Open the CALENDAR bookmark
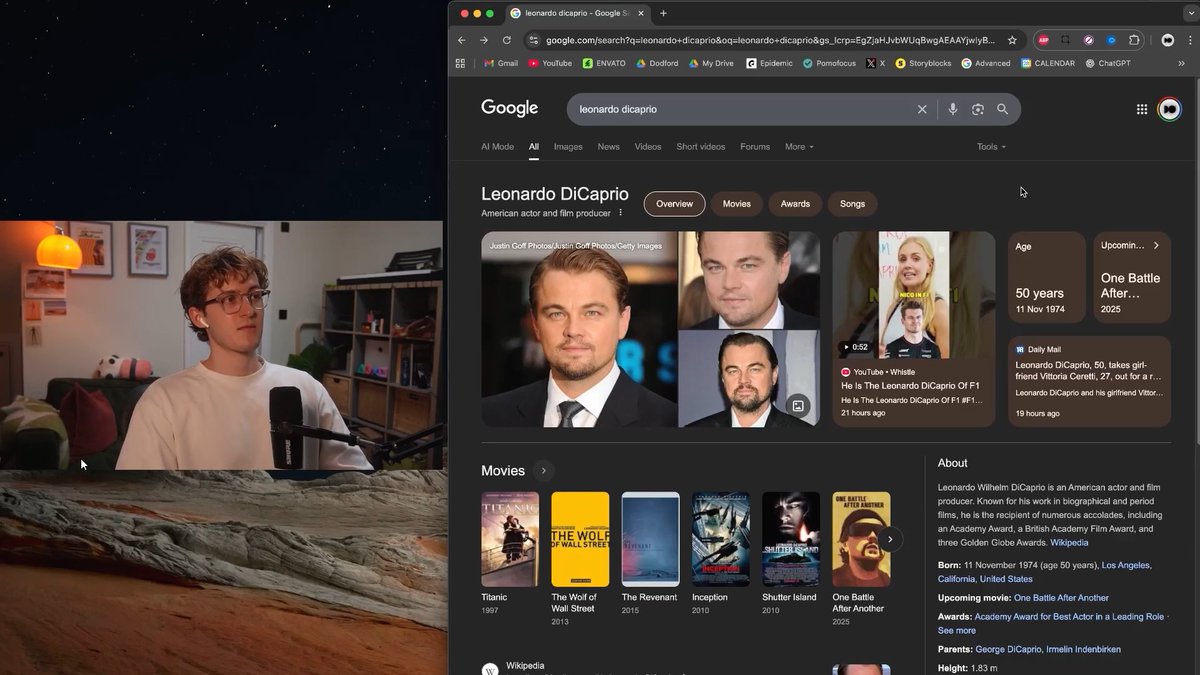1200x675 pixels. pos(1048,63)
